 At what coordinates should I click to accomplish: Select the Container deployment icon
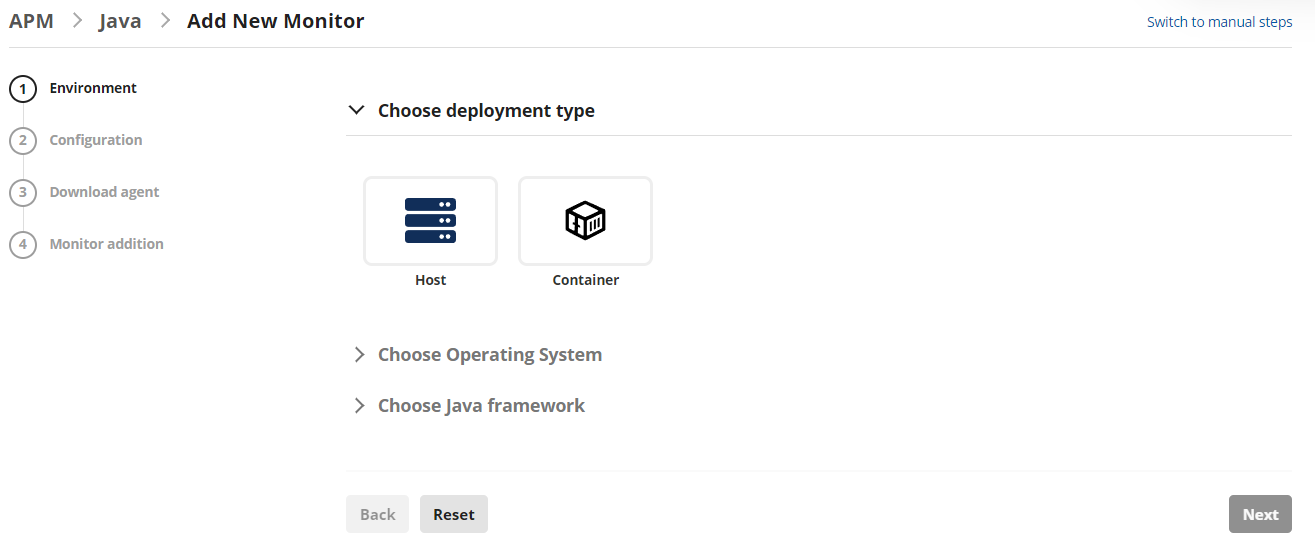[x=585, y=221]
